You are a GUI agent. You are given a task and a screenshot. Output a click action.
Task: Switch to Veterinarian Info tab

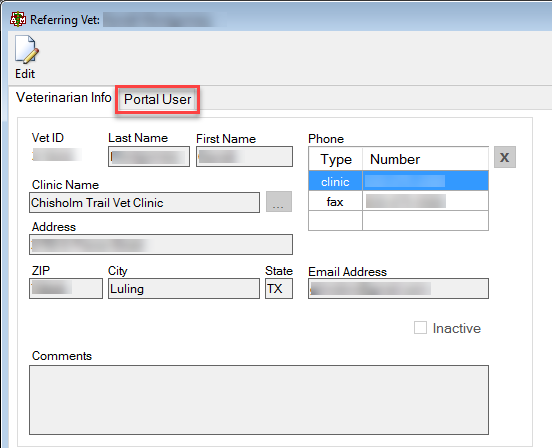click(x=64, y=97)
